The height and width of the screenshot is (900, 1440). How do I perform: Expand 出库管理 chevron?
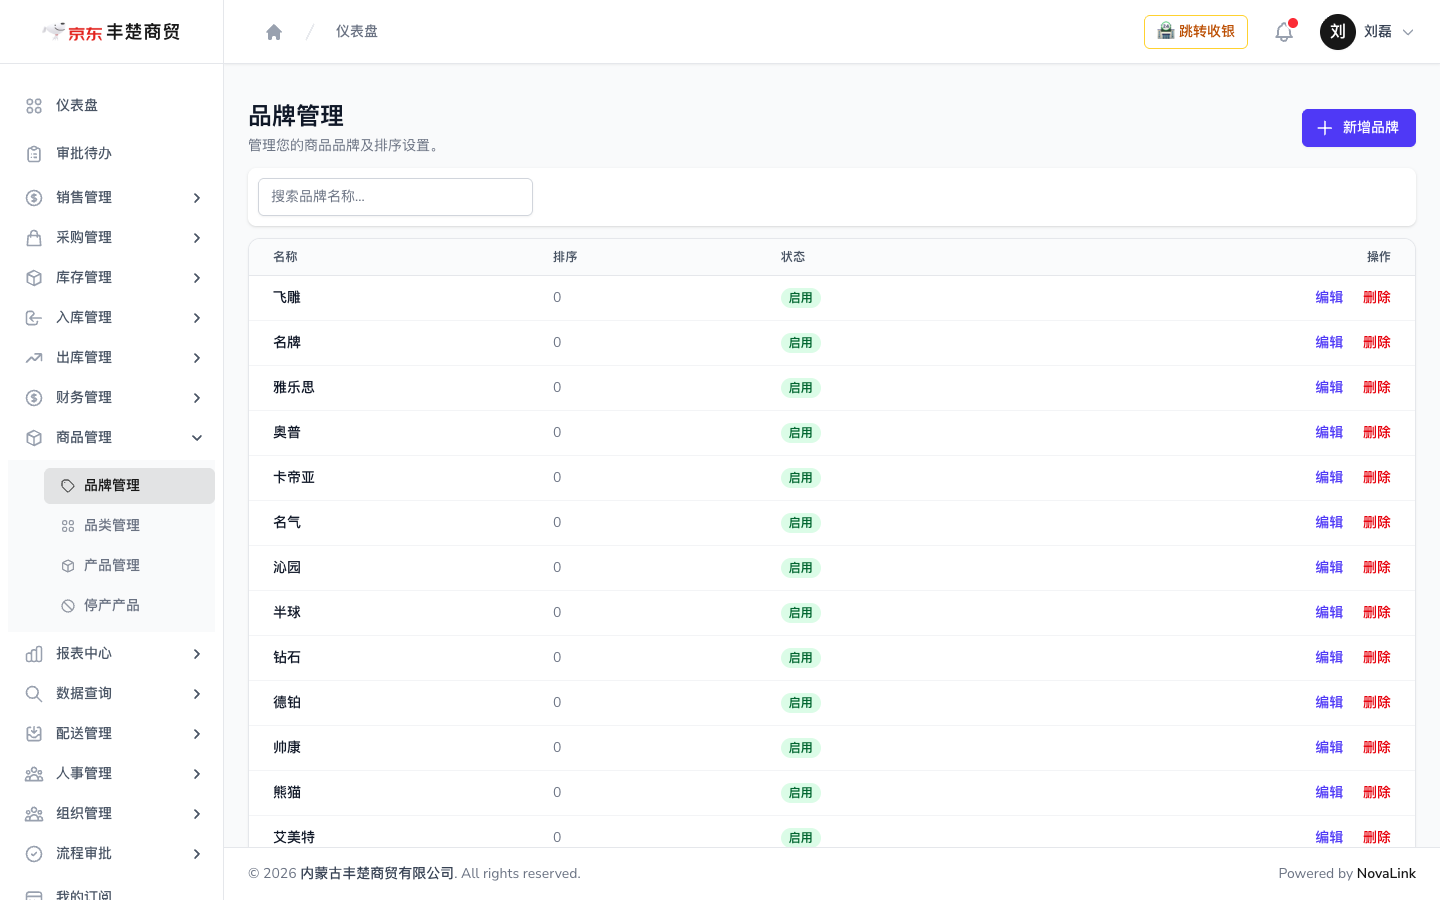click(197, 358)
